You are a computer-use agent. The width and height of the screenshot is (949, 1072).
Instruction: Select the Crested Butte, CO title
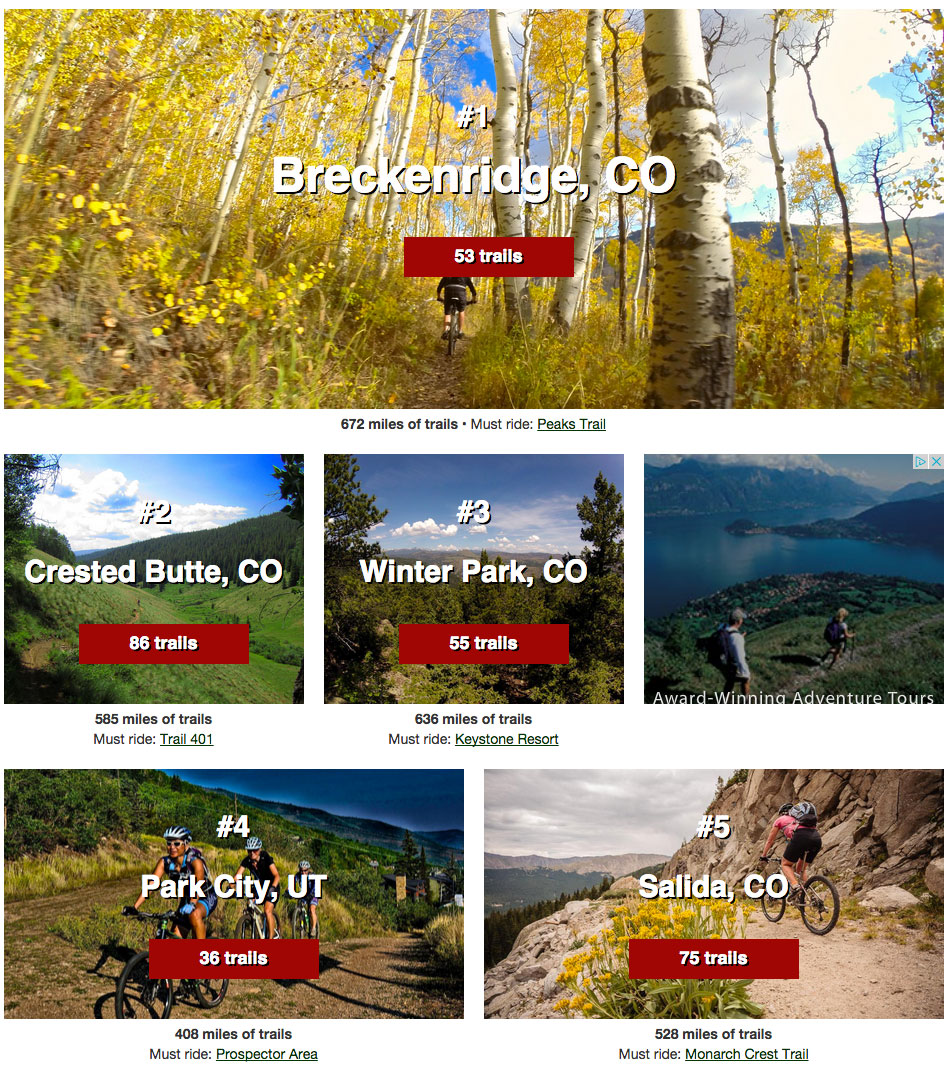(x=154, y=572)
